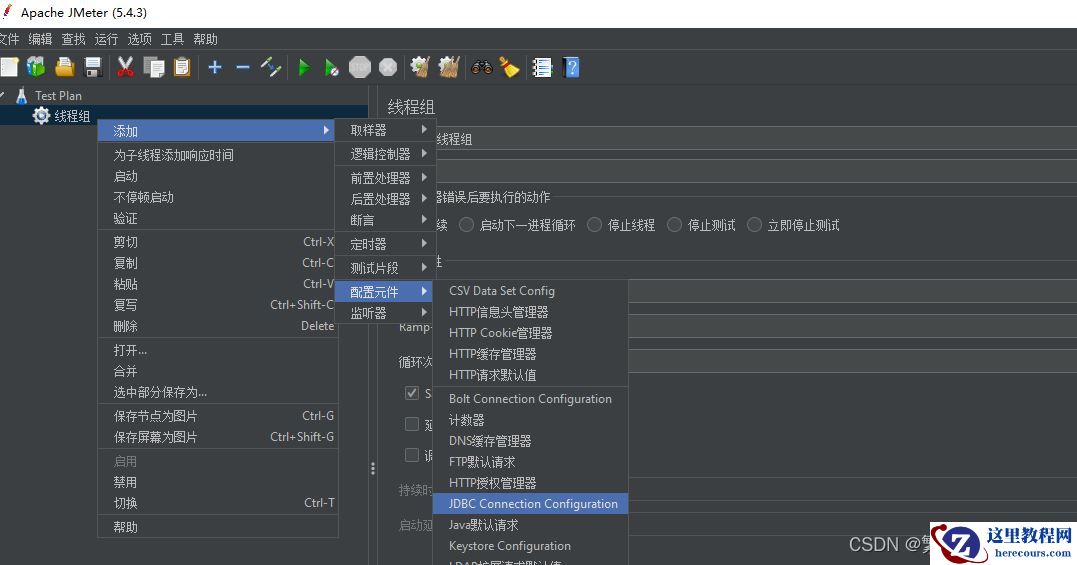Select 启动下一进程循环 radio button

pyautogui.click(x=466, y=224)
